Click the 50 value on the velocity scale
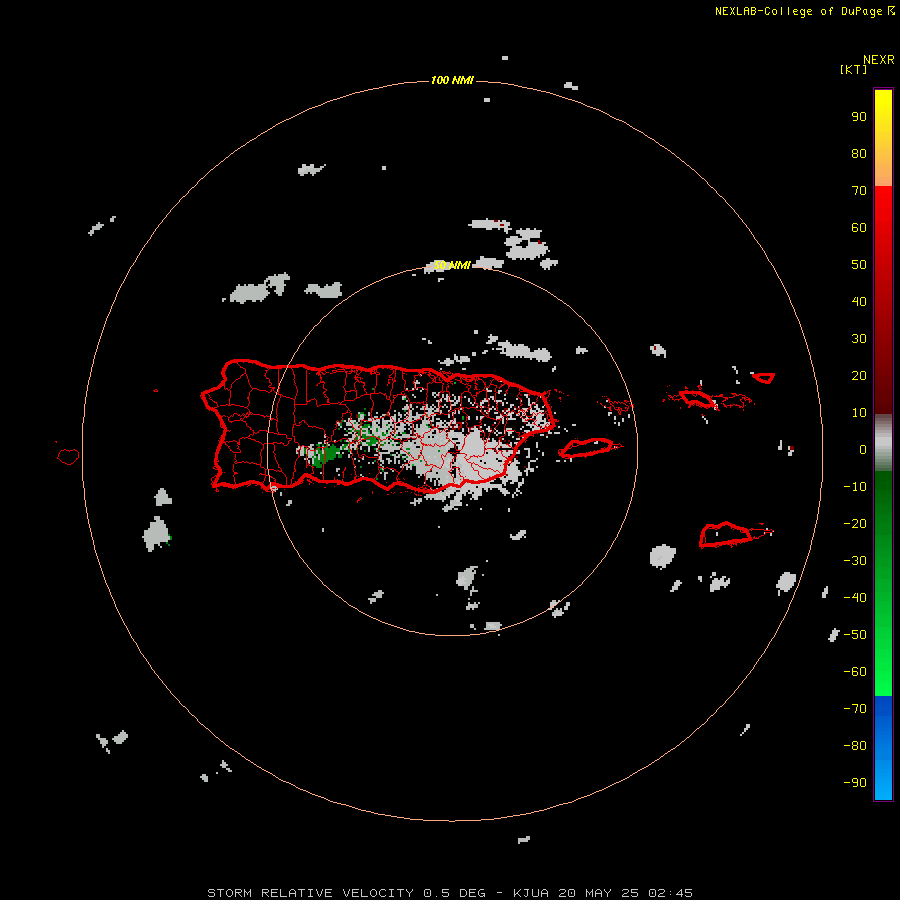Screen dimensions: 900x900 pyautogui.click(x=859, y=265)
